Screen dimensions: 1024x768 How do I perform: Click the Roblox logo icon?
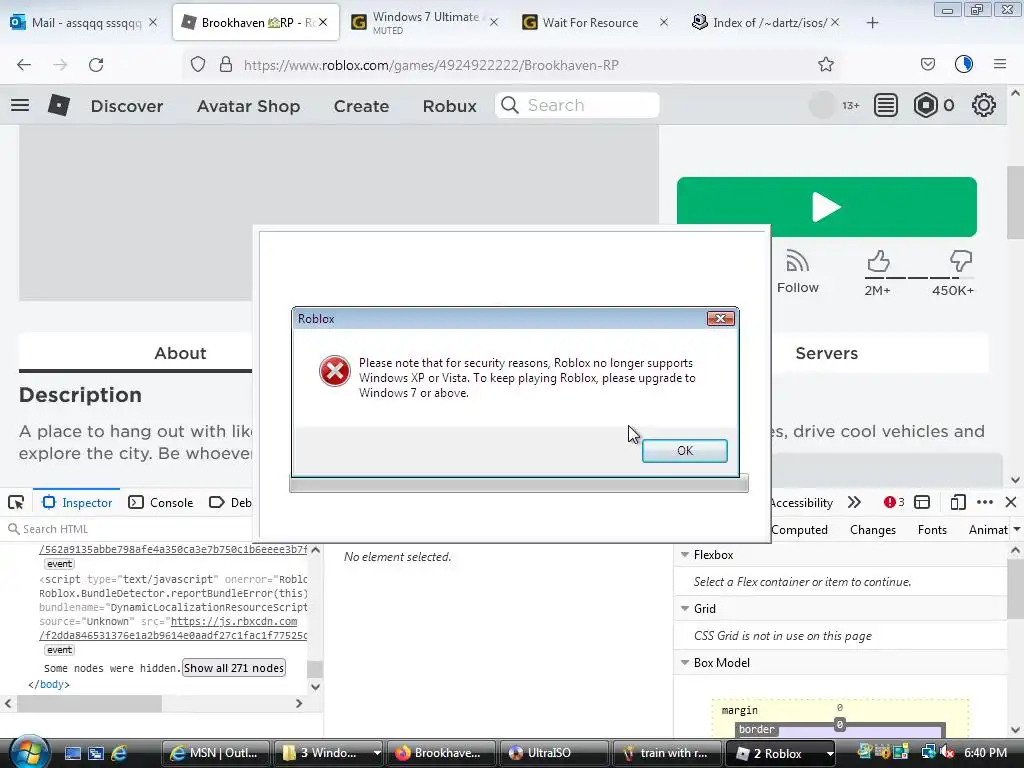[59, 105]
